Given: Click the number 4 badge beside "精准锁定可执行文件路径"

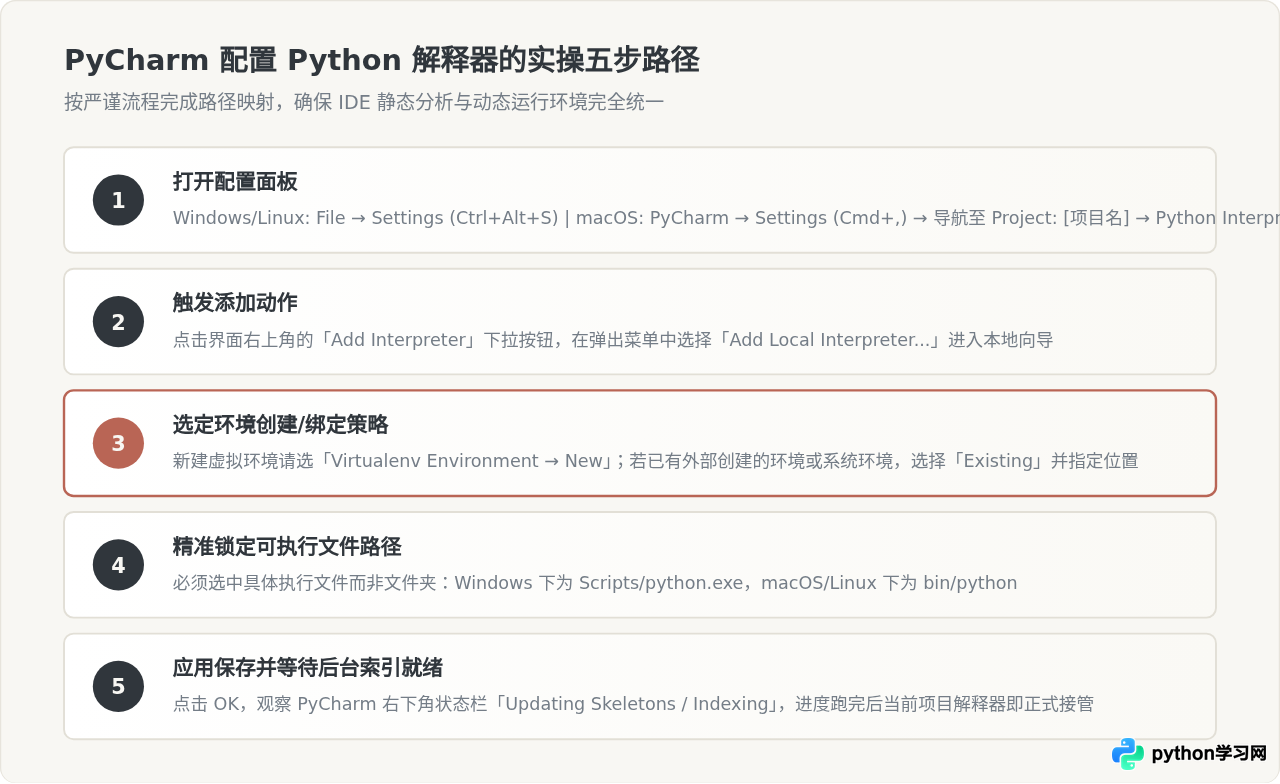Looking at the screenshot, I should coord(118,565).
